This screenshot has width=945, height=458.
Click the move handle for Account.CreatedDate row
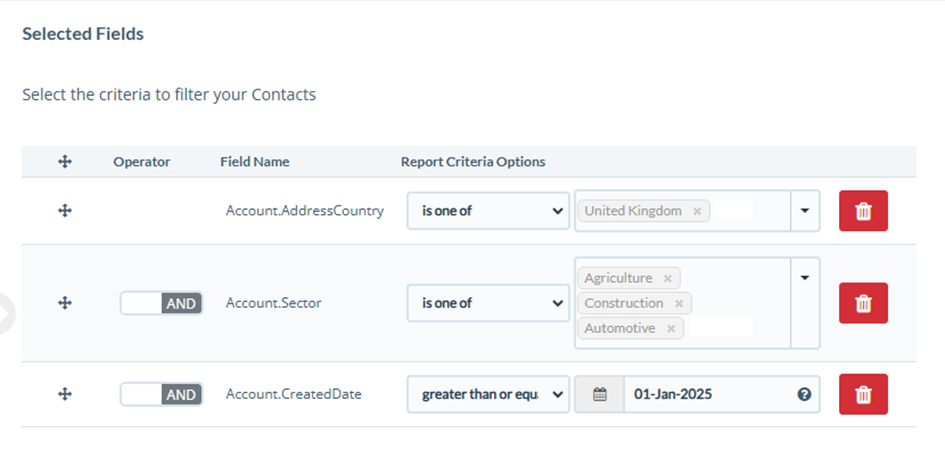[x=65, y=394]
